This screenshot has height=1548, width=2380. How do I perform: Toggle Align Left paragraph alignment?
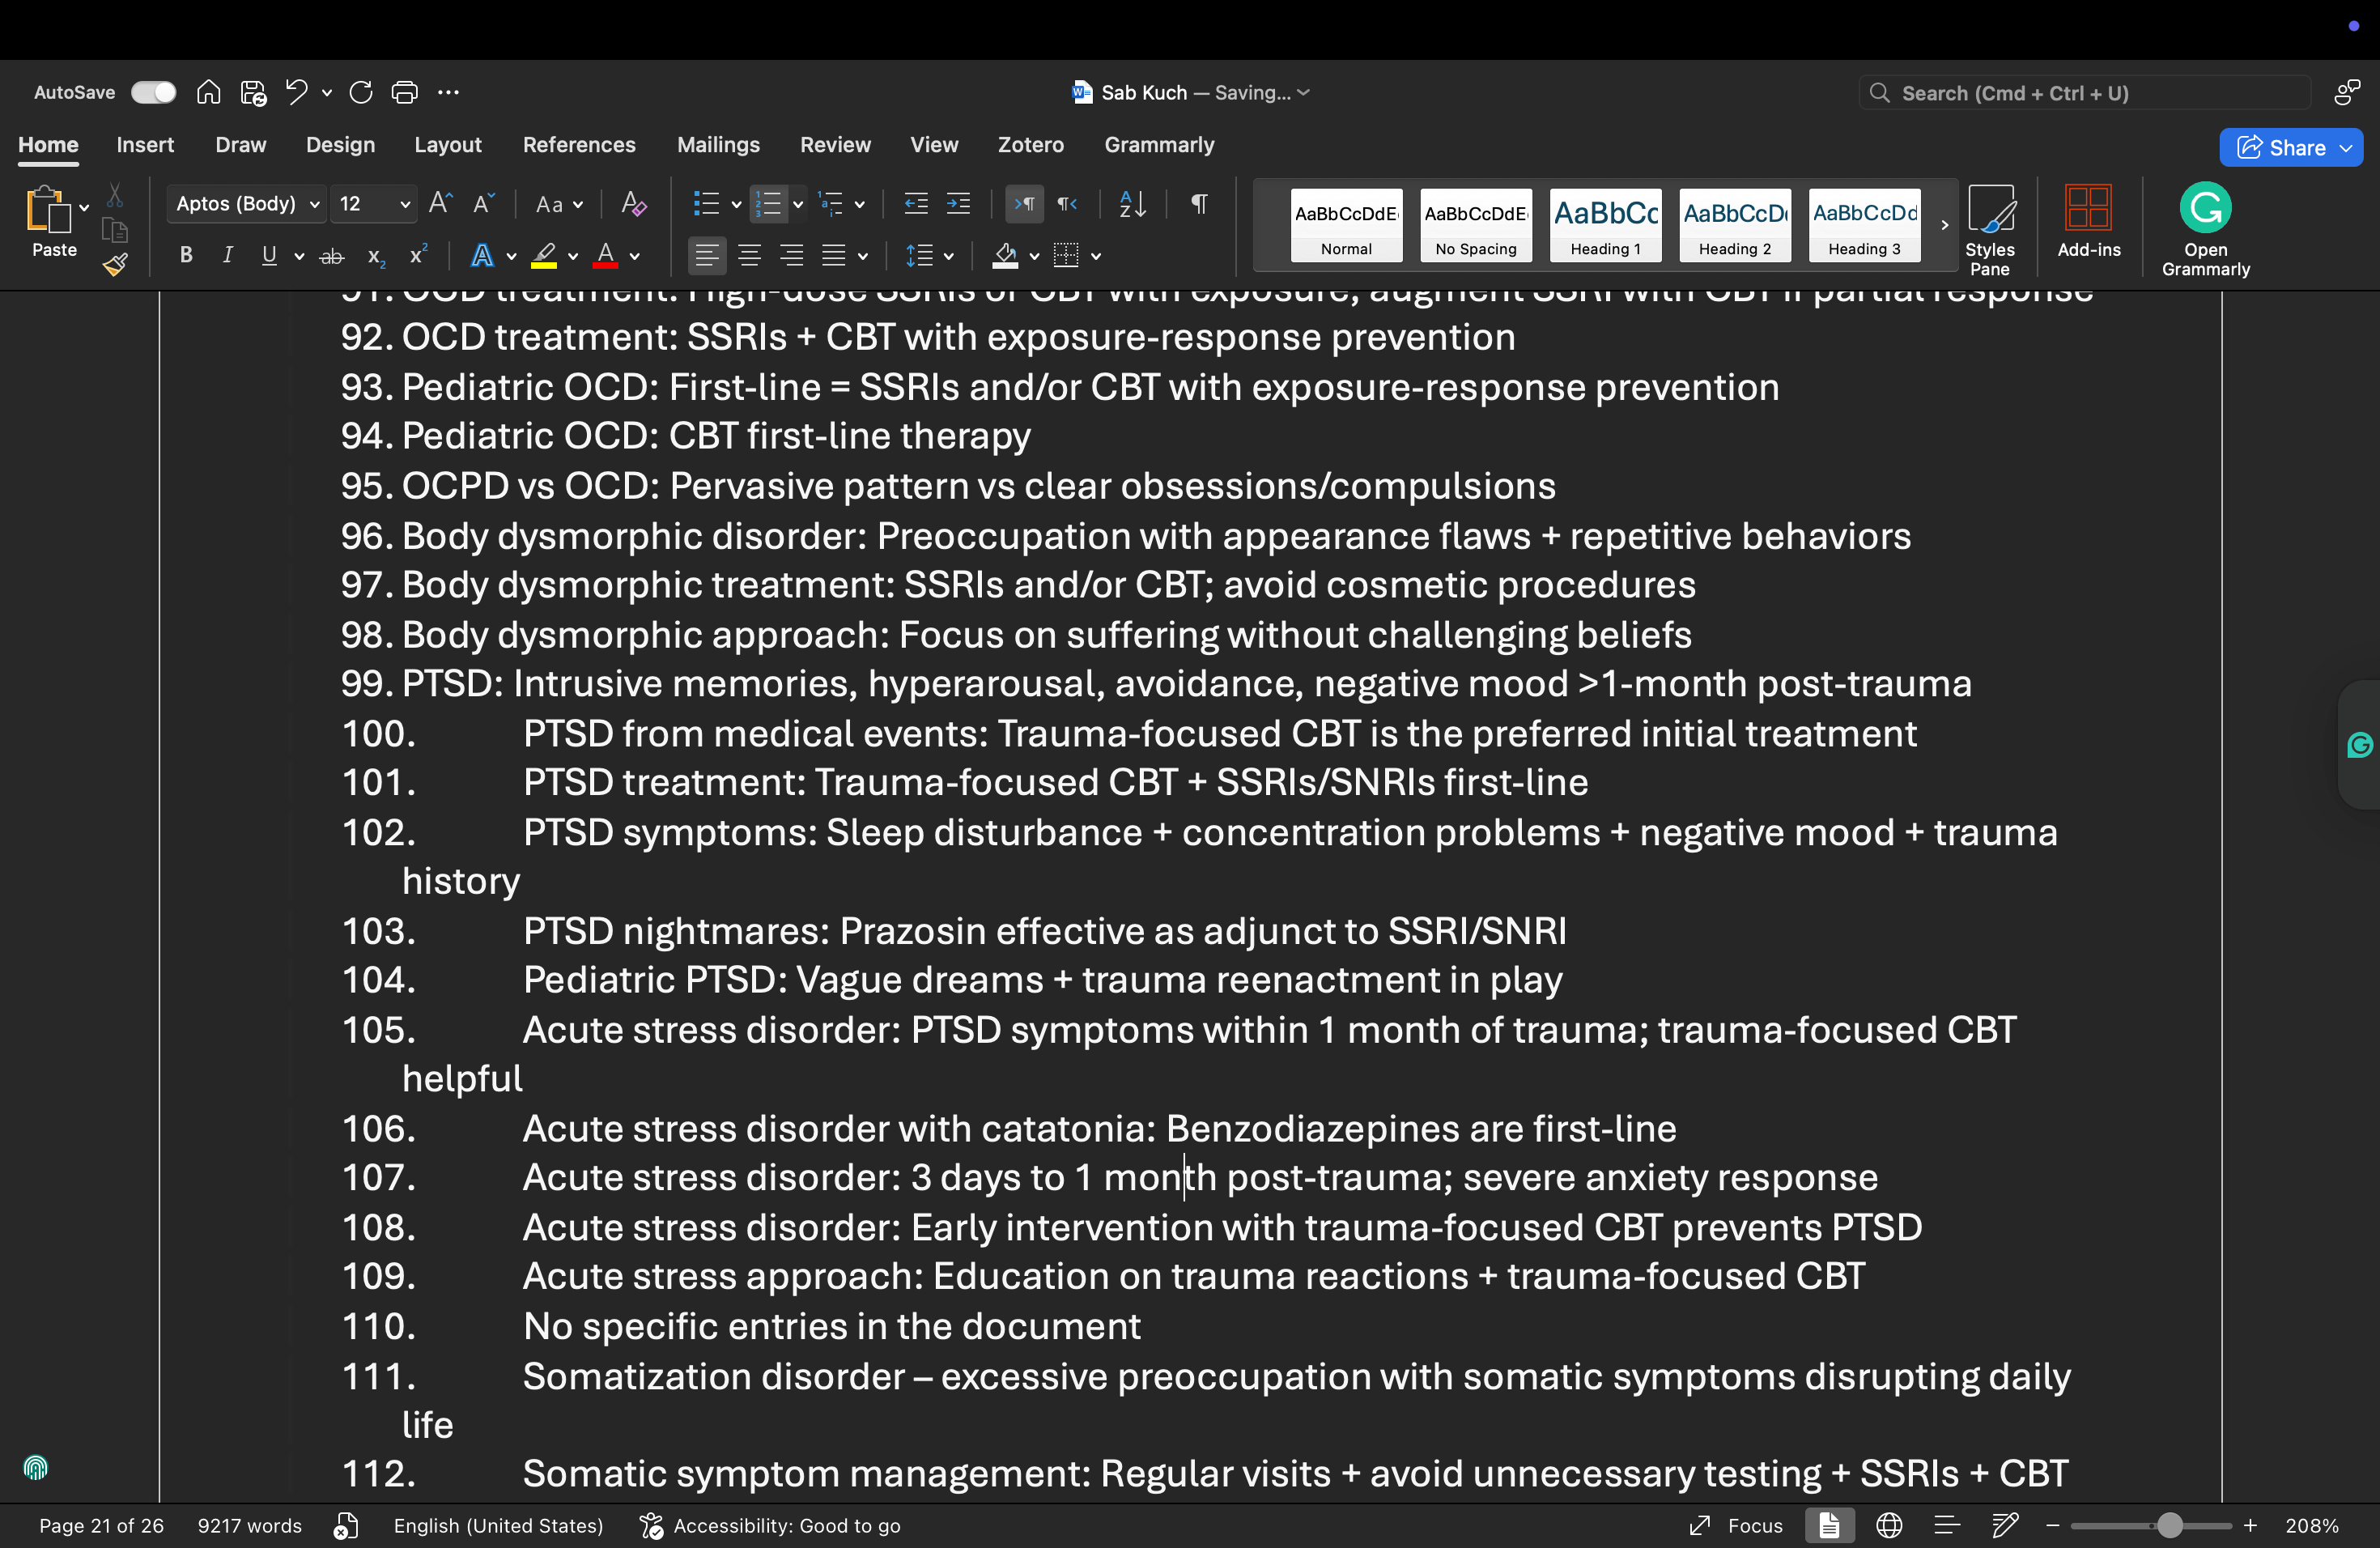(706, 256)
